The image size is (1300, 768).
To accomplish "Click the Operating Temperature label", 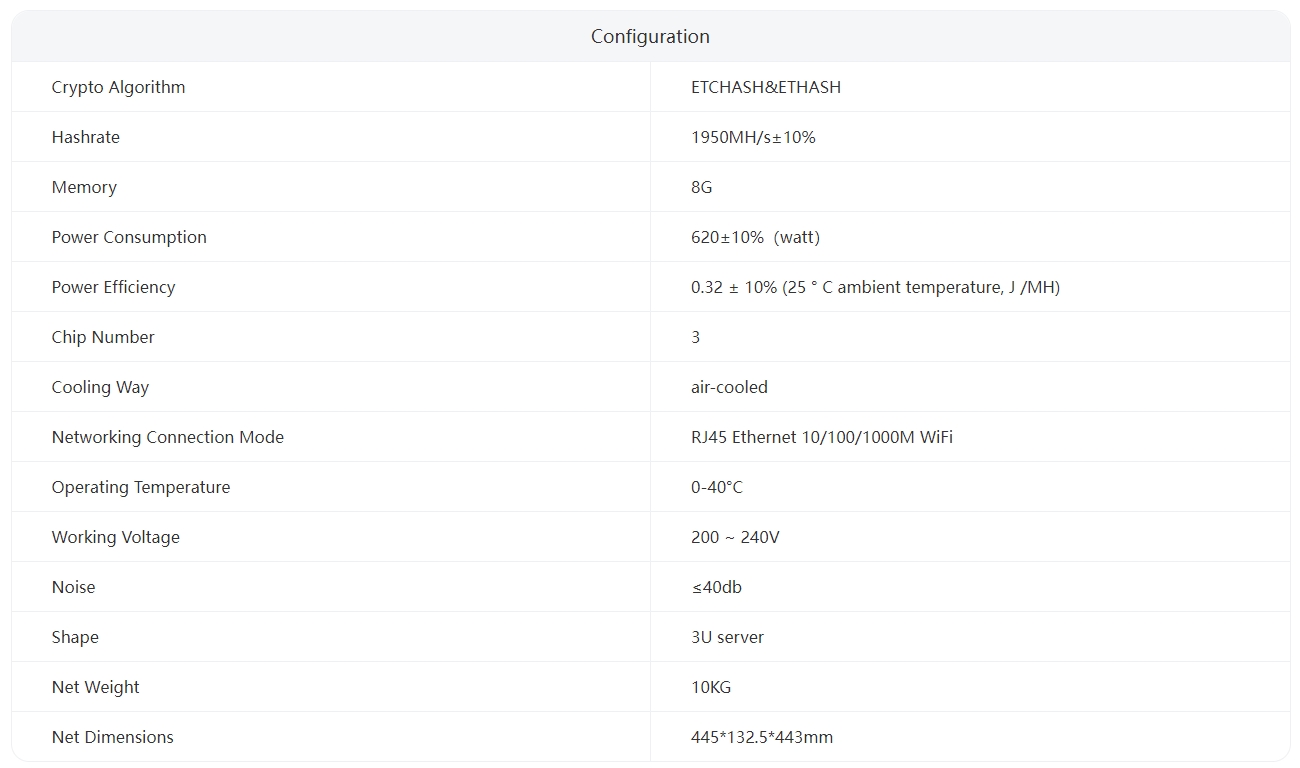I will 140,487.
